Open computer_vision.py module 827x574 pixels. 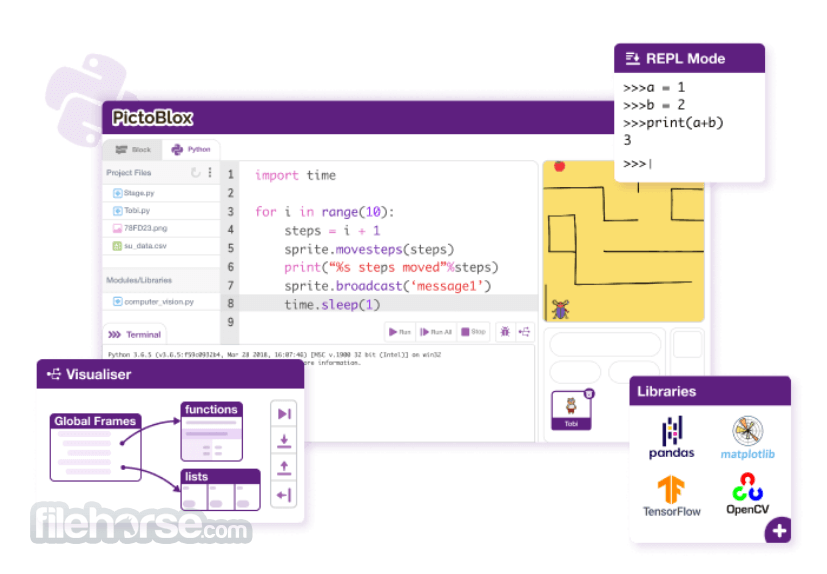pyautogui.click(x=161, y=302)
